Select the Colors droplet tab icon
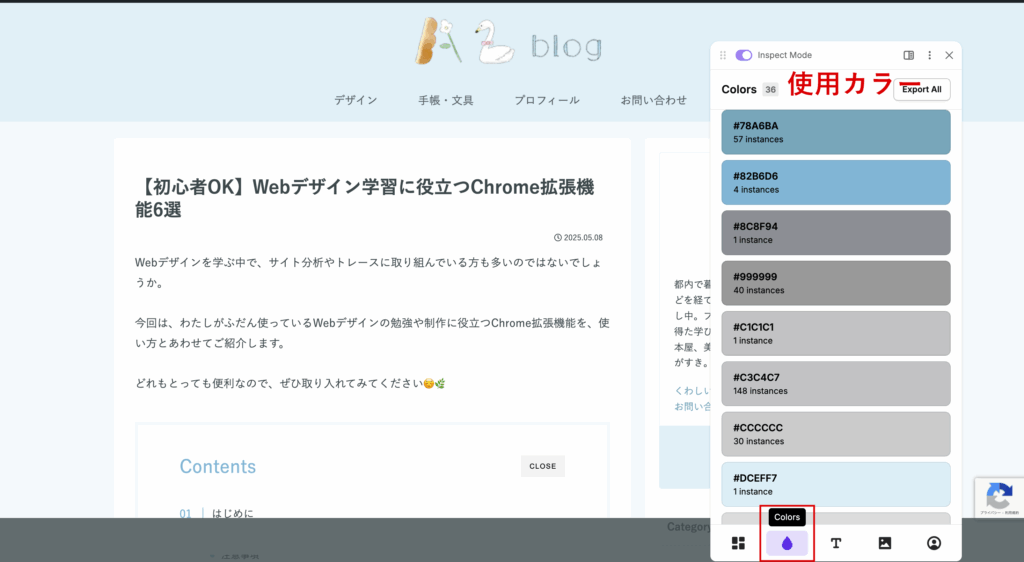This screenshot has width=1024, height=562. coord(787,543)
